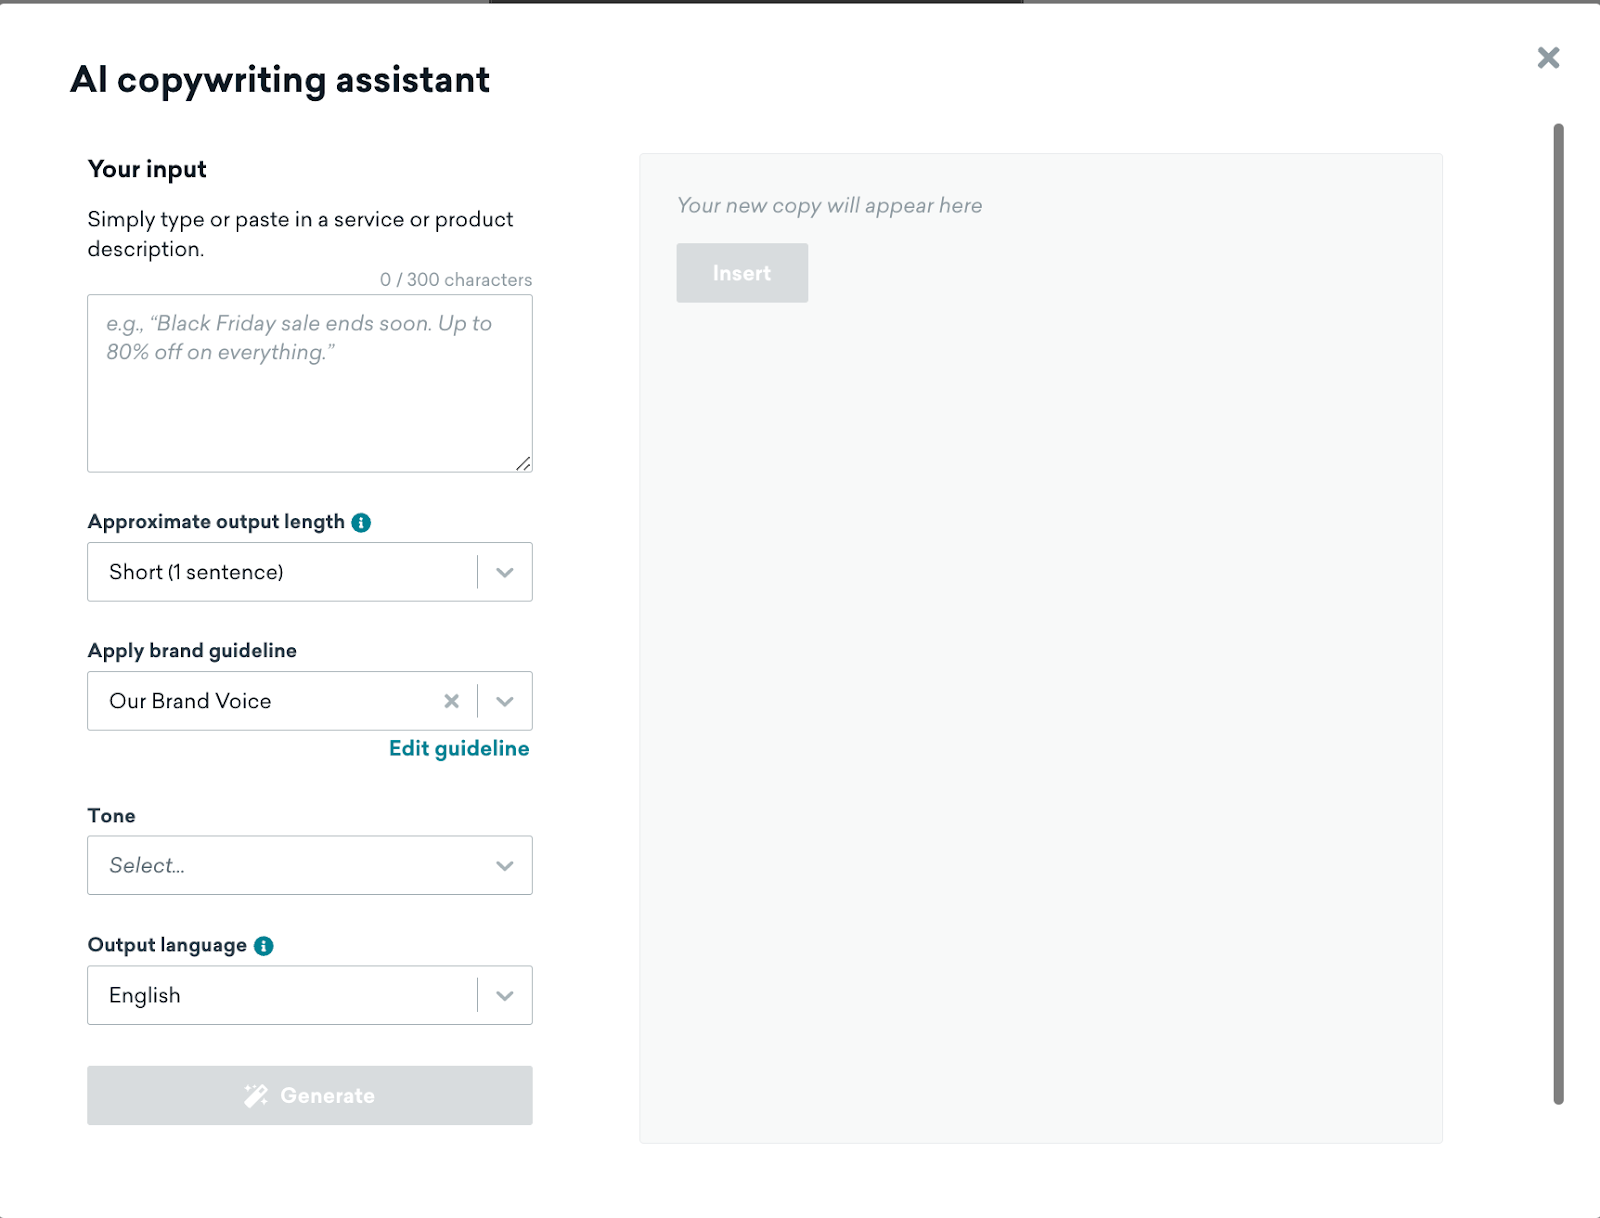The image size is (1600, 1218).
Task: Expand the output length dropdown arrow
Action: (505, 572)
